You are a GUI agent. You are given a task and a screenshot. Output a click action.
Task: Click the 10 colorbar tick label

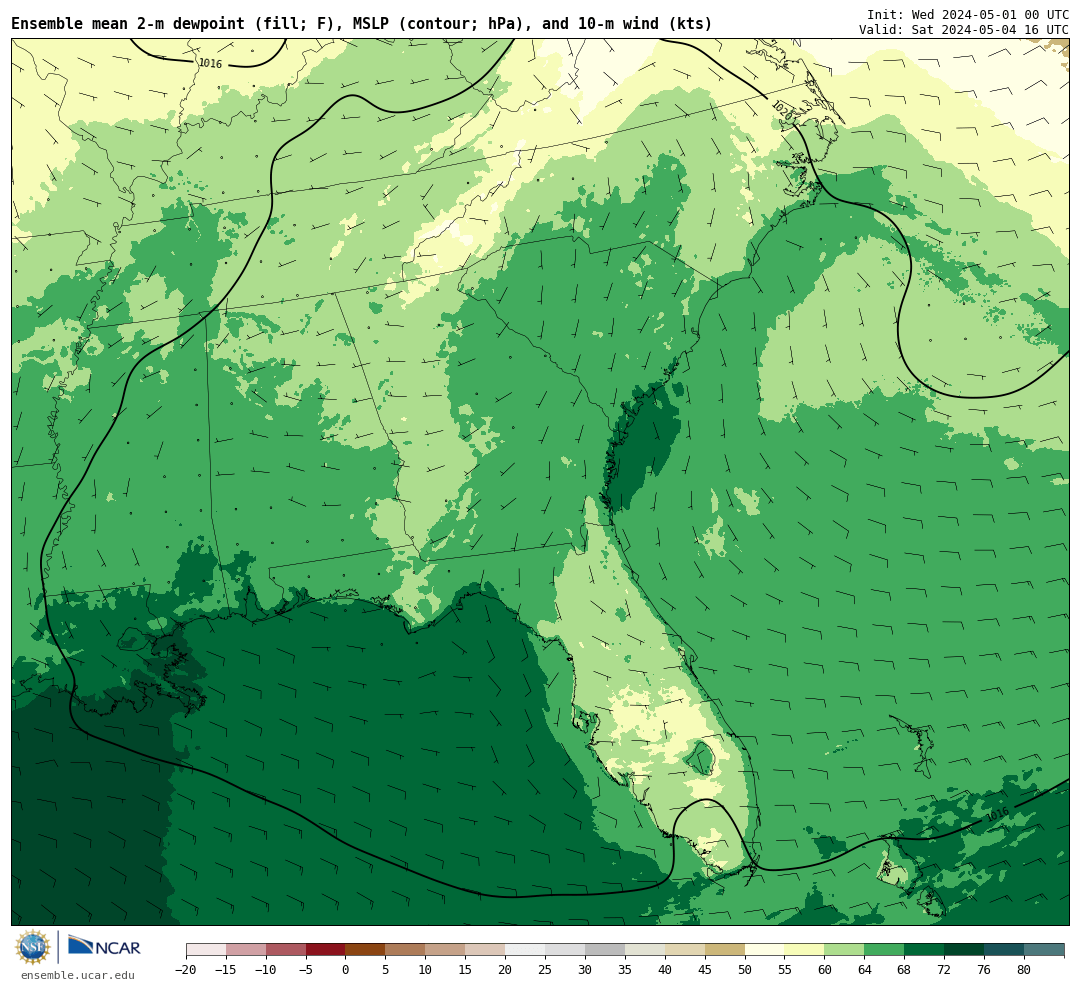pyautogui.click(x=426, y=970)
